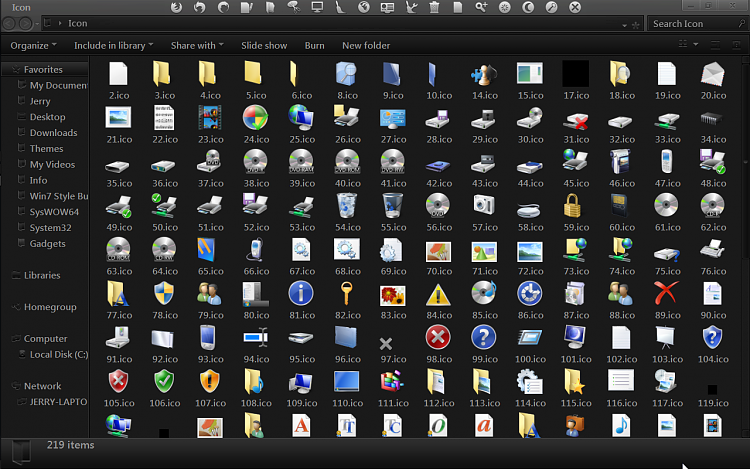750x469 pixels.
Task: Open the Share with dropdown
Action: coord(197,46)
